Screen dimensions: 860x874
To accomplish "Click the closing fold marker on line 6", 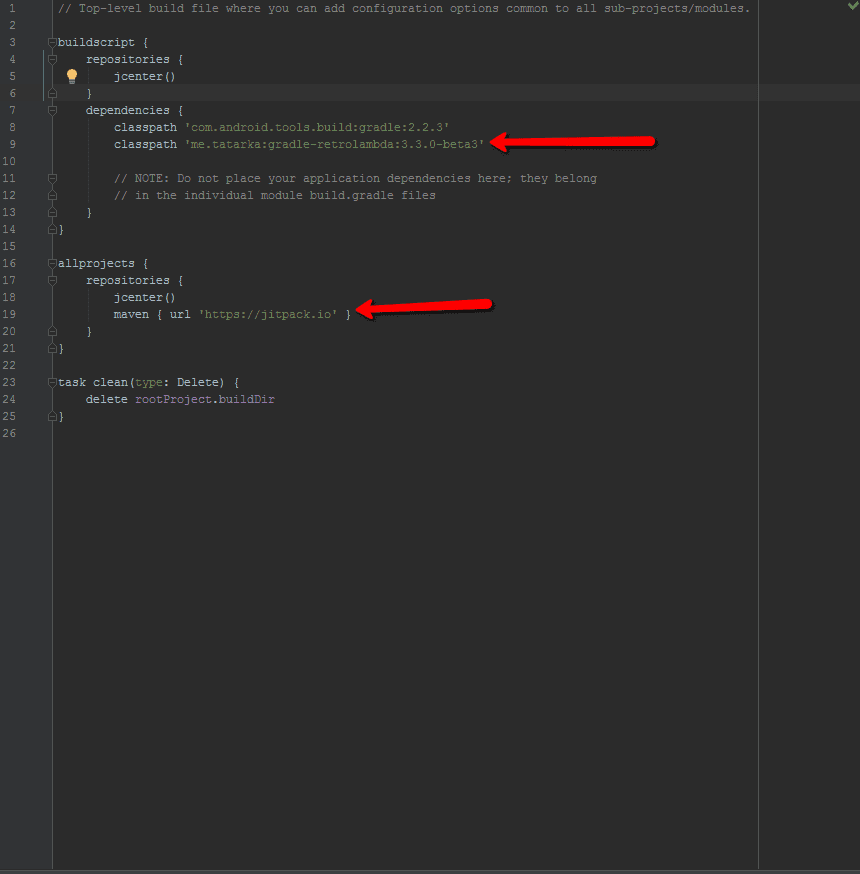I will (53, 93).
